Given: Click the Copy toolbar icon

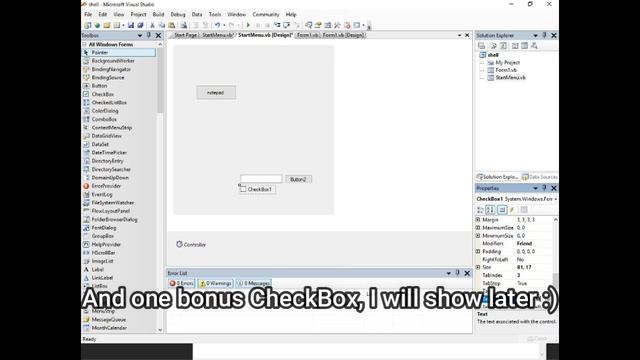Looking at the screenshot, I should (x=162, y=25).
